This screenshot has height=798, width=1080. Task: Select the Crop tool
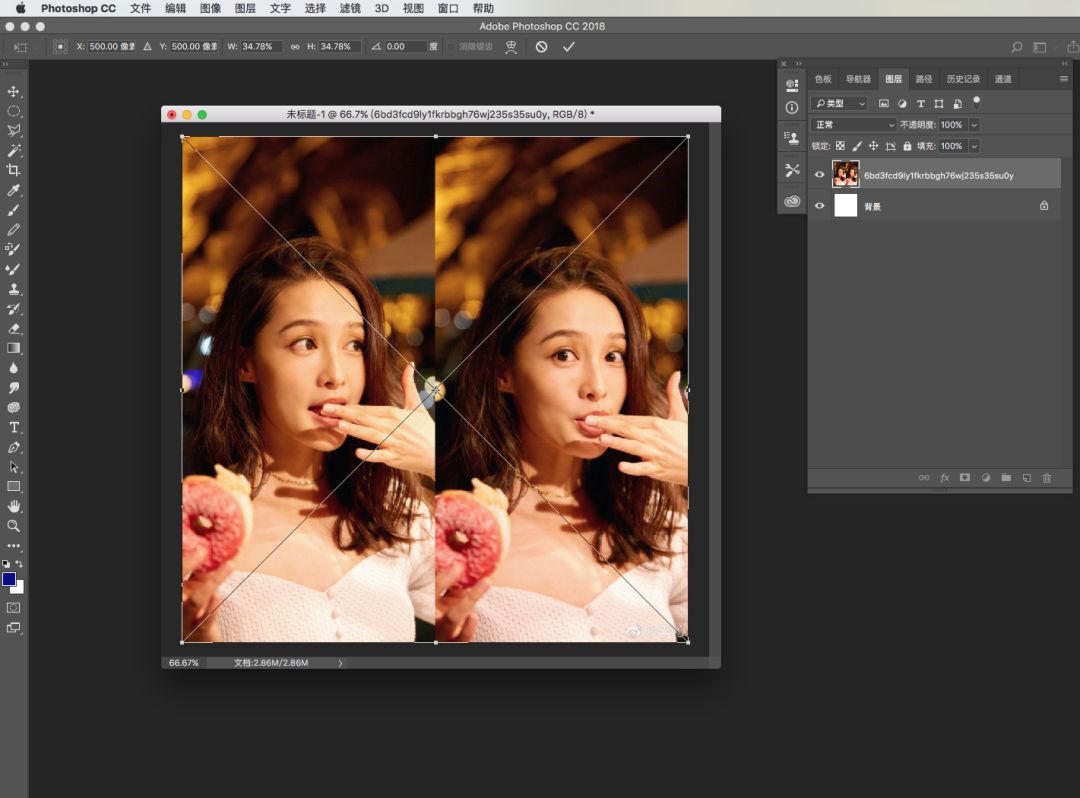(x=14, y=170)
